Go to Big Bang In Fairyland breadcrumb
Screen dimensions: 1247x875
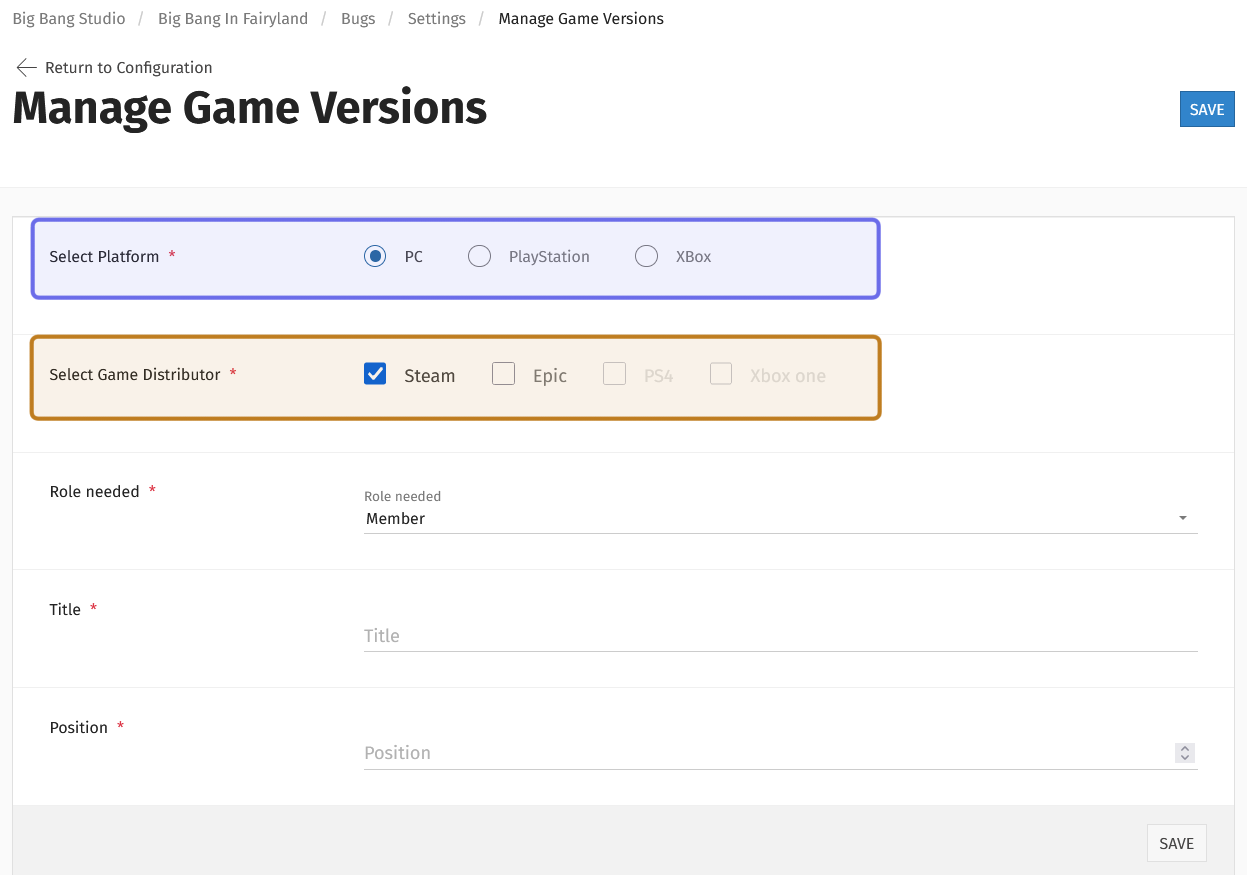[x=233, y=18]
